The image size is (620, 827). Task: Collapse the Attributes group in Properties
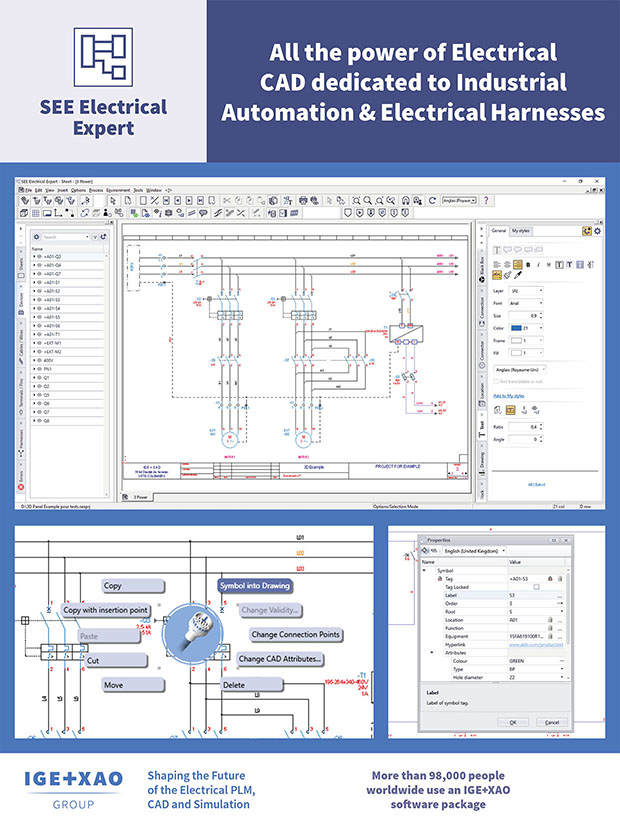coord(432,653)
